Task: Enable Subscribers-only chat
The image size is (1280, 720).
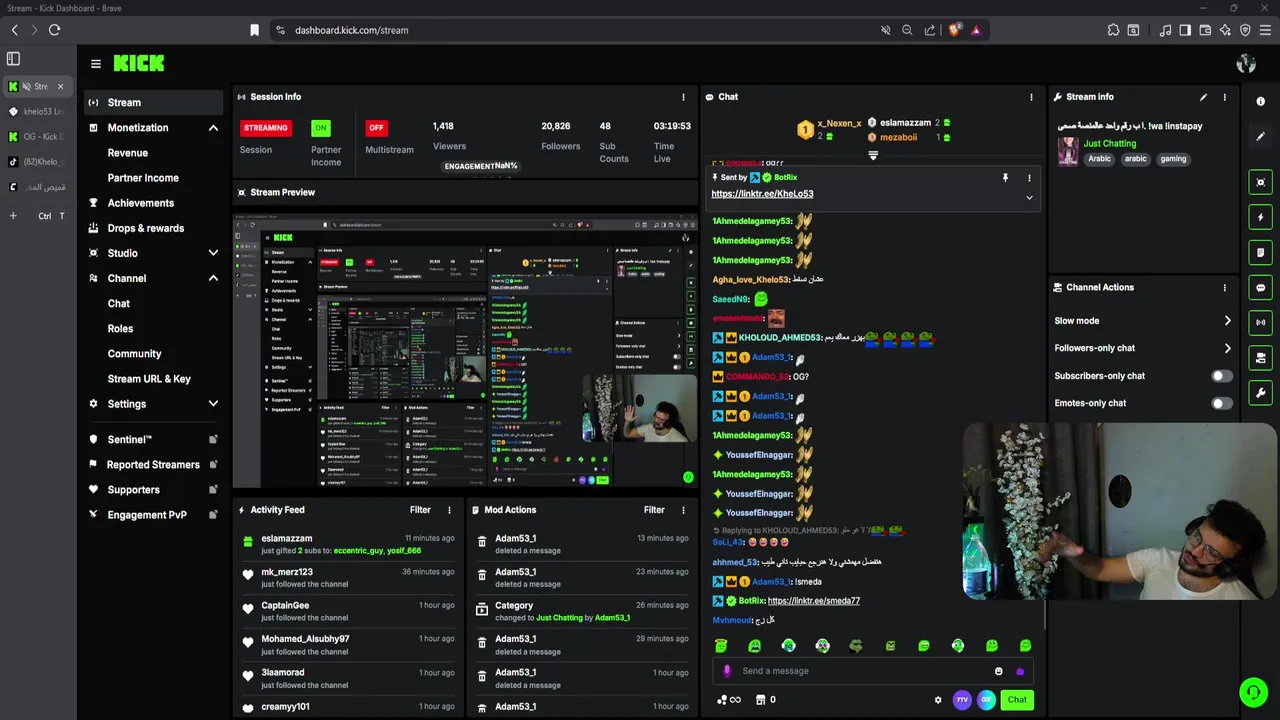Action: (x=1222, y=376)
